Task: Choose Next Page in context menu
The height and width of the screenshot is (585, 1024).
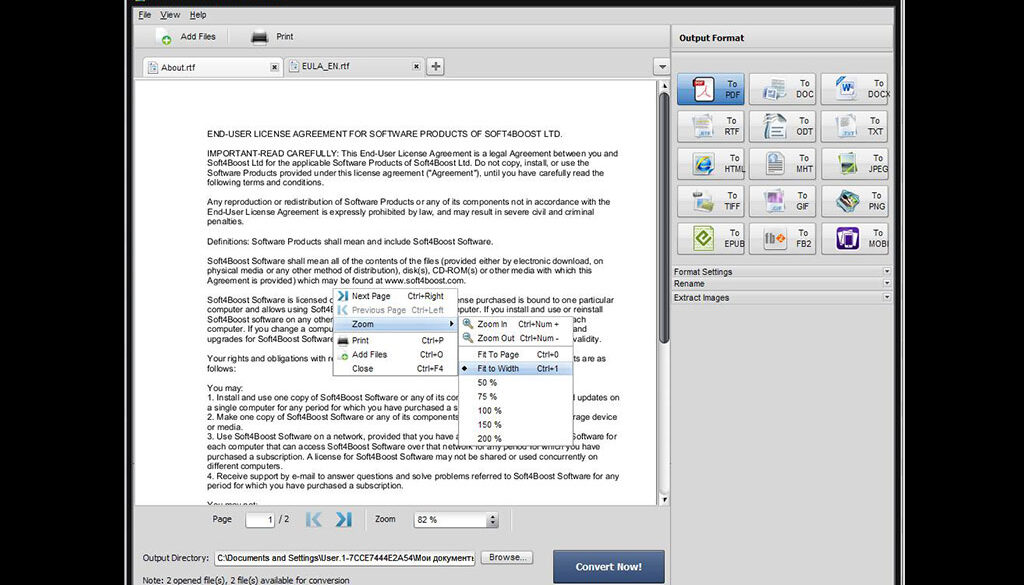Action: click(395, 296)
